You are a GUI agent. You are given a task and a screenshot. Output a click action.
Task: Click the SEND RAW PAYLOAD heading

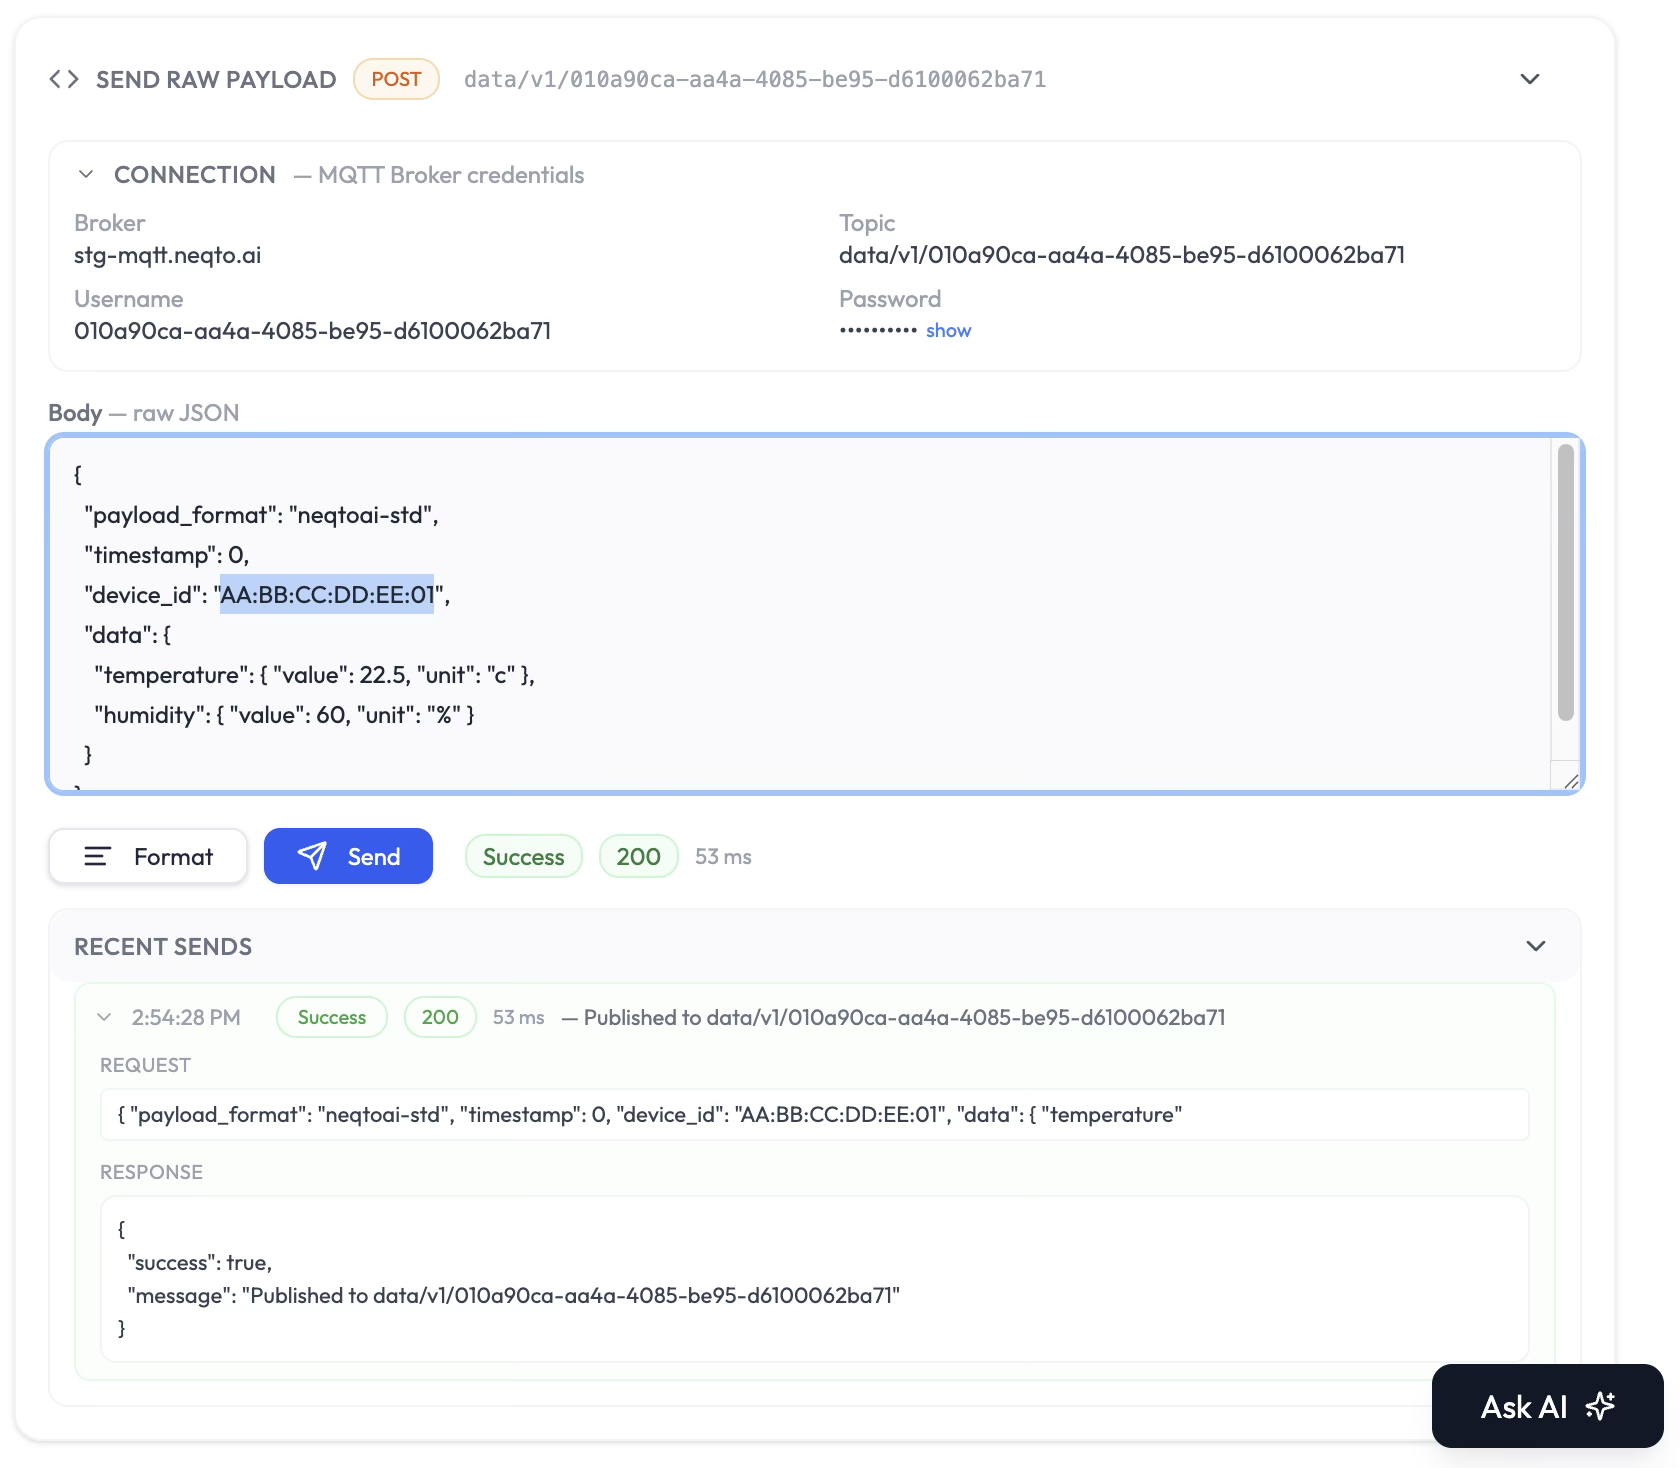(216, 79)
